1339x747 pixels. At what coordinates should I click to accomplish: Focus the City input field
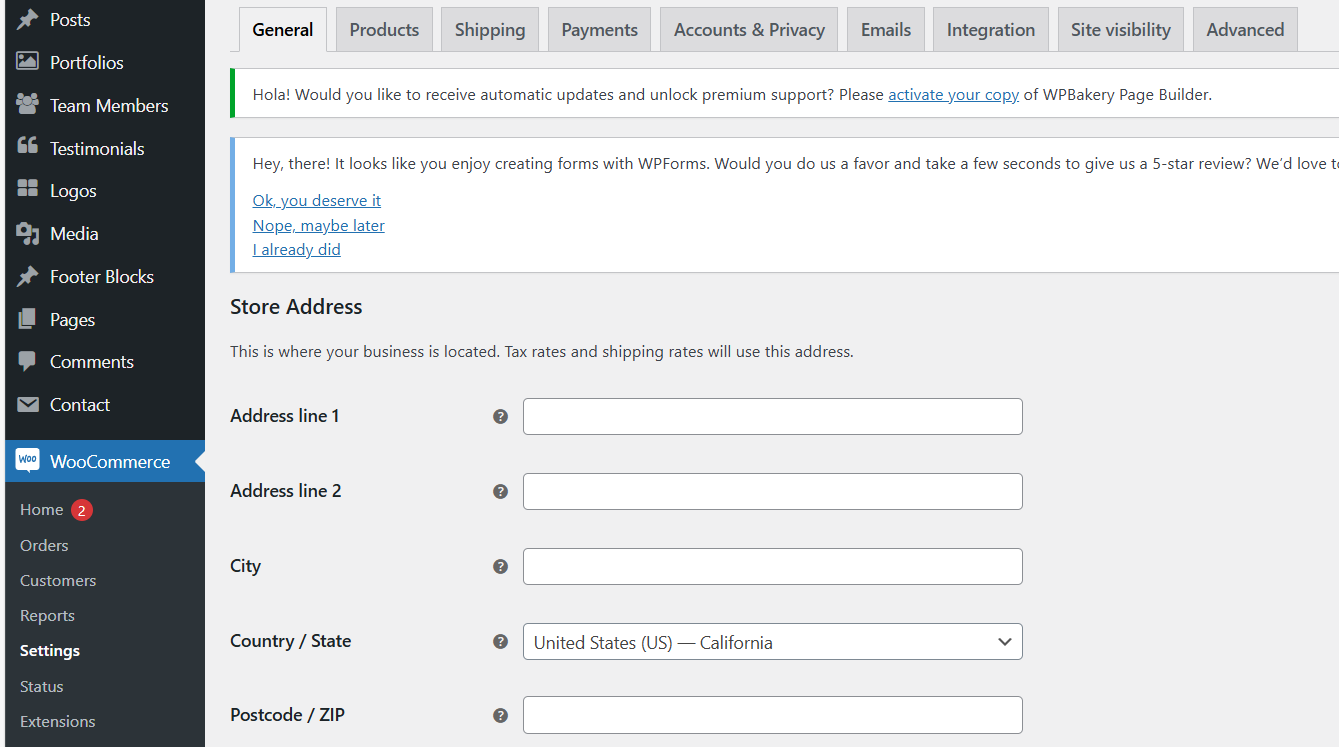coord(772,567)
